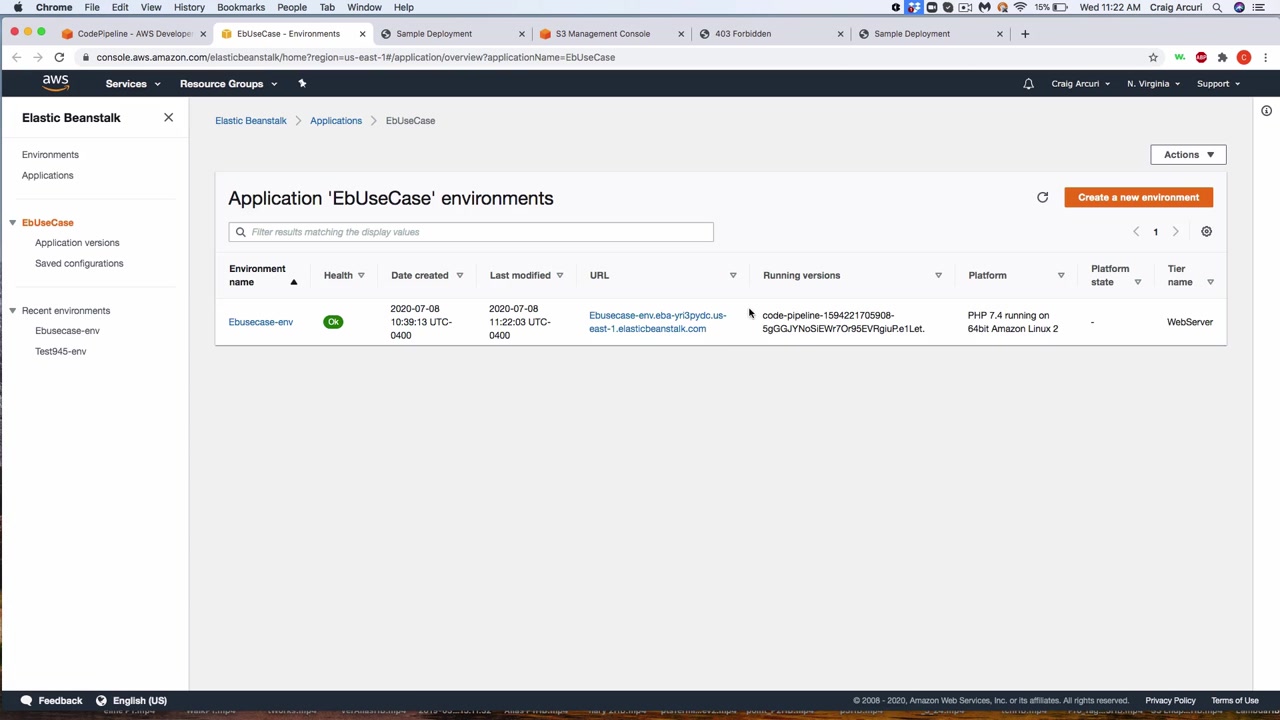The width and height of the screenshot is (1280, 720).
Task: Collapse the EbUseCase sidebar section
Action: tap(12, 223)
